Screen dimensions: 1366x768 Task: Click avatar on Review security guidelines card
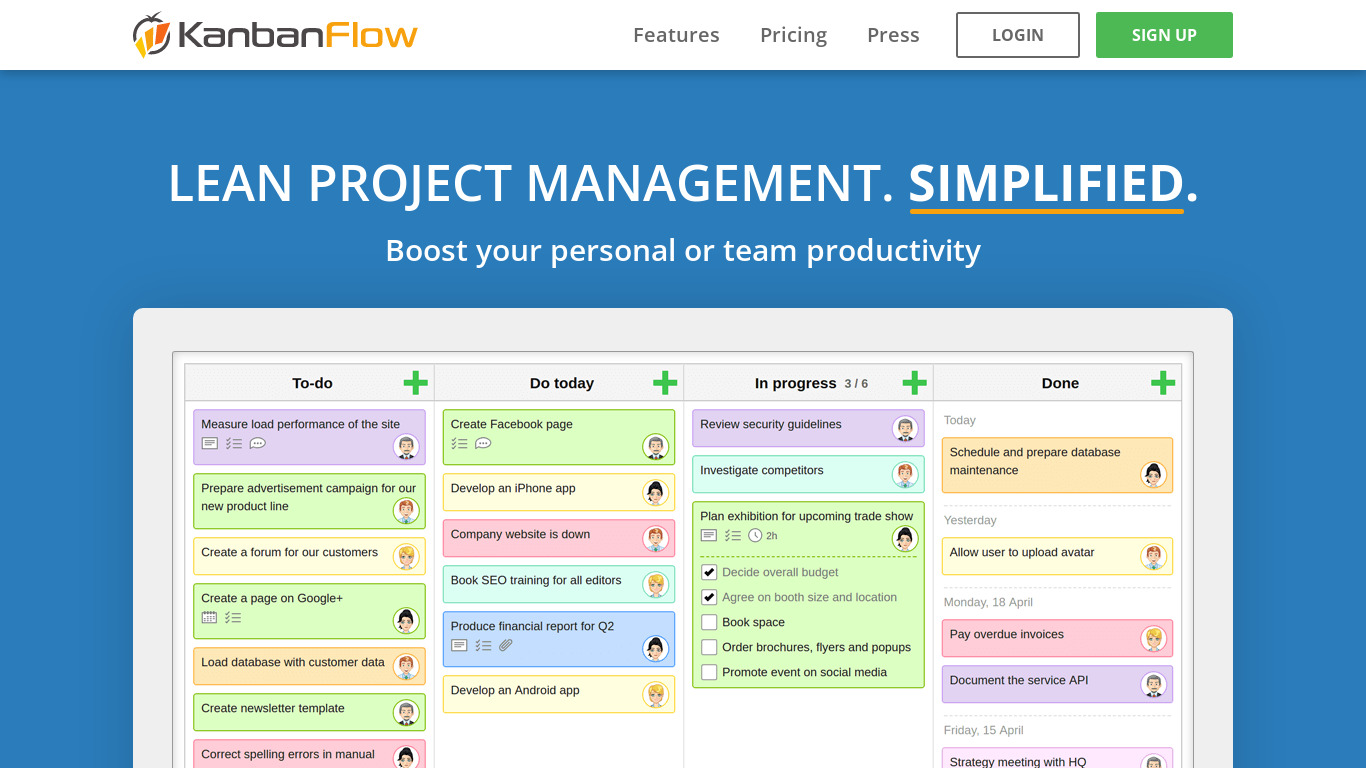point(905,429)
